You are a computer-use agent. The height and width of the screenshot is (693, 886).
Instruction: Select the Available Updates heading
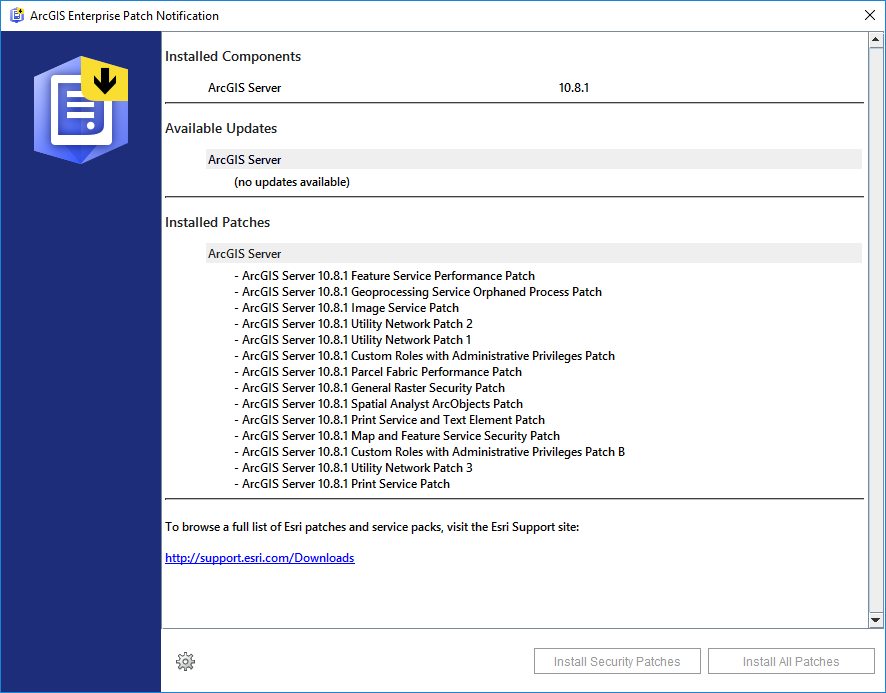(x=221, y=128)
